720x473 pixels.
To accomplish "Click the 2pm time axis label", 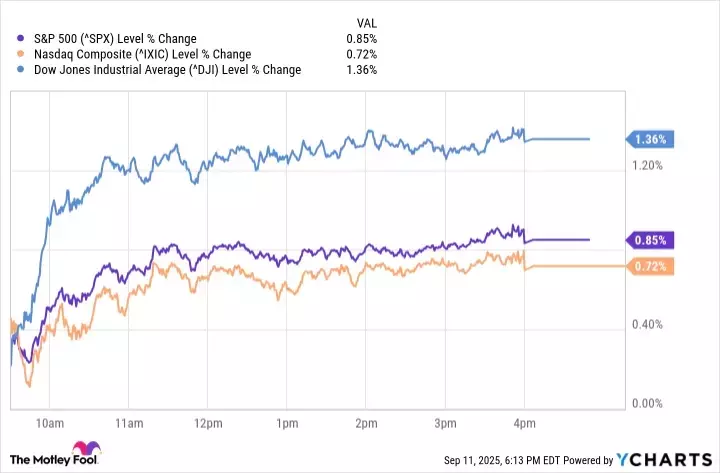I will [365, 421].
